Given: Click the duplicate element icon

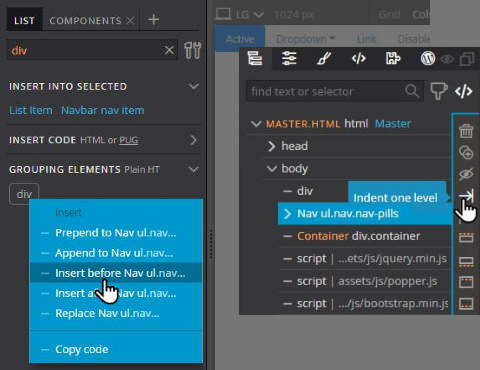Looking at the screenshot, I should [x=466, y=152].
